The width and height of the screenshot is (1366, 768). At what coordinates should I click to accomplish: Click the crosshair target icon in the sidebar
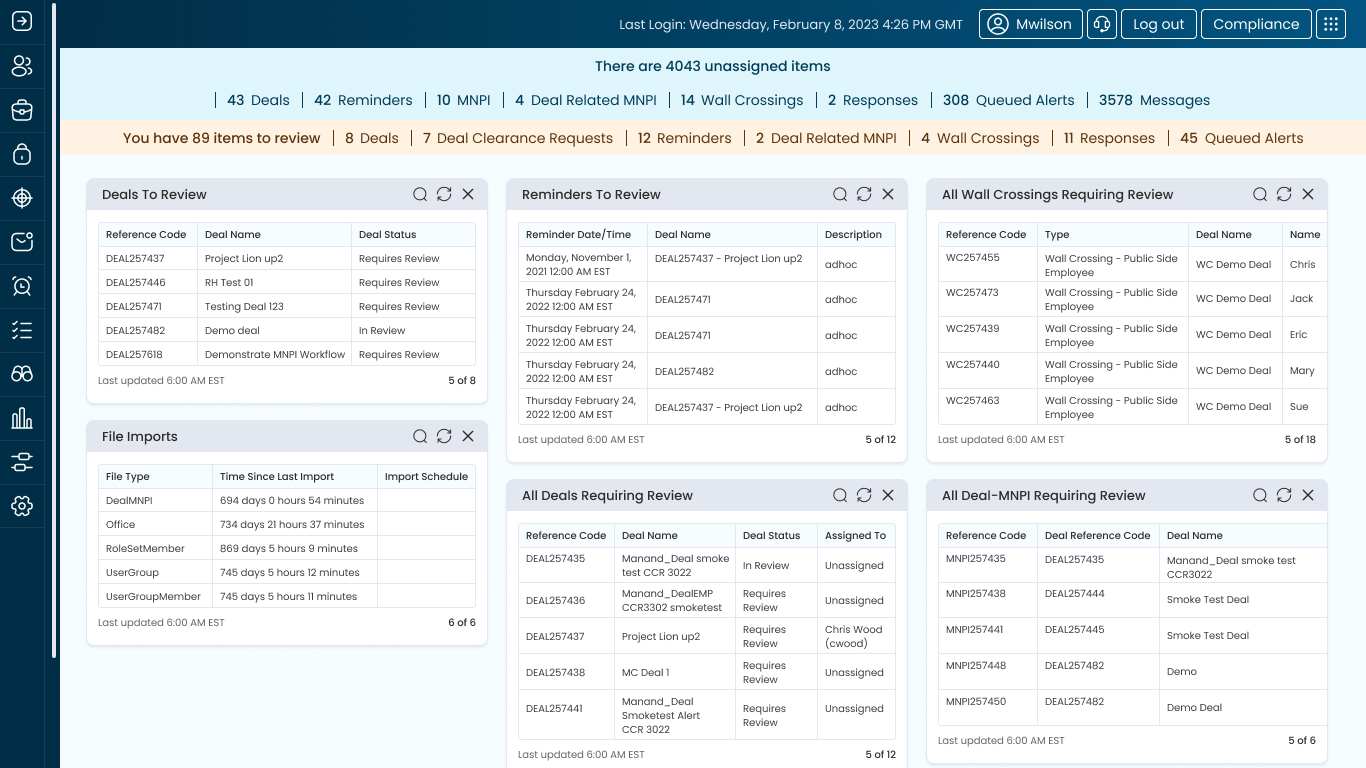[22, 198]
